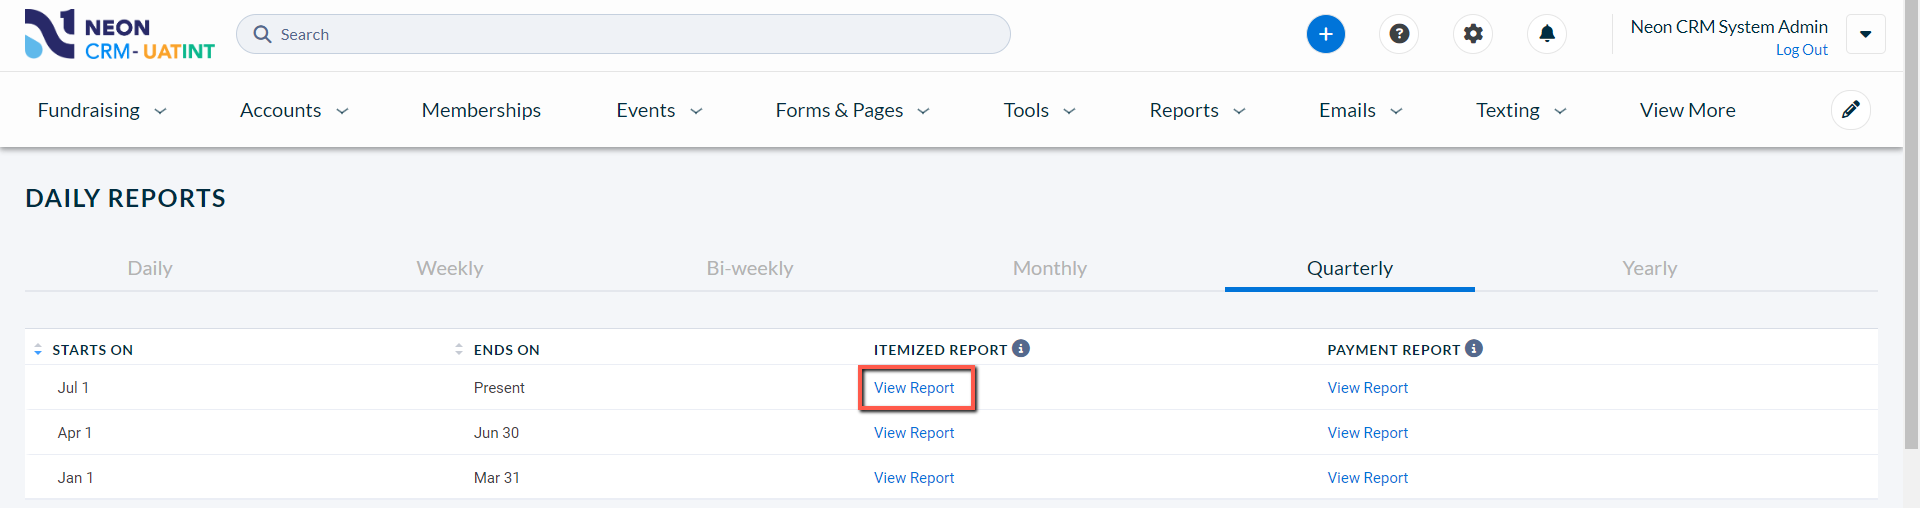Click the Neon CRM logo
The image size is (1920, 508).
coord(120,35)
